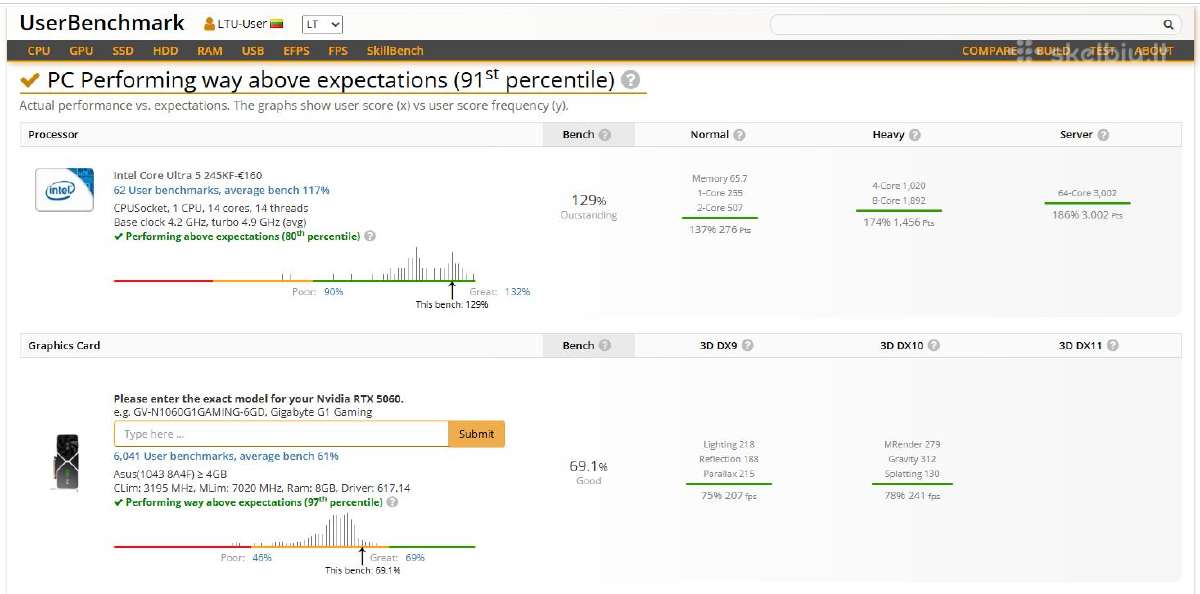Select the SSD menu item
This screenshot has height=594, width=1200.
click(x=123, y=51)
